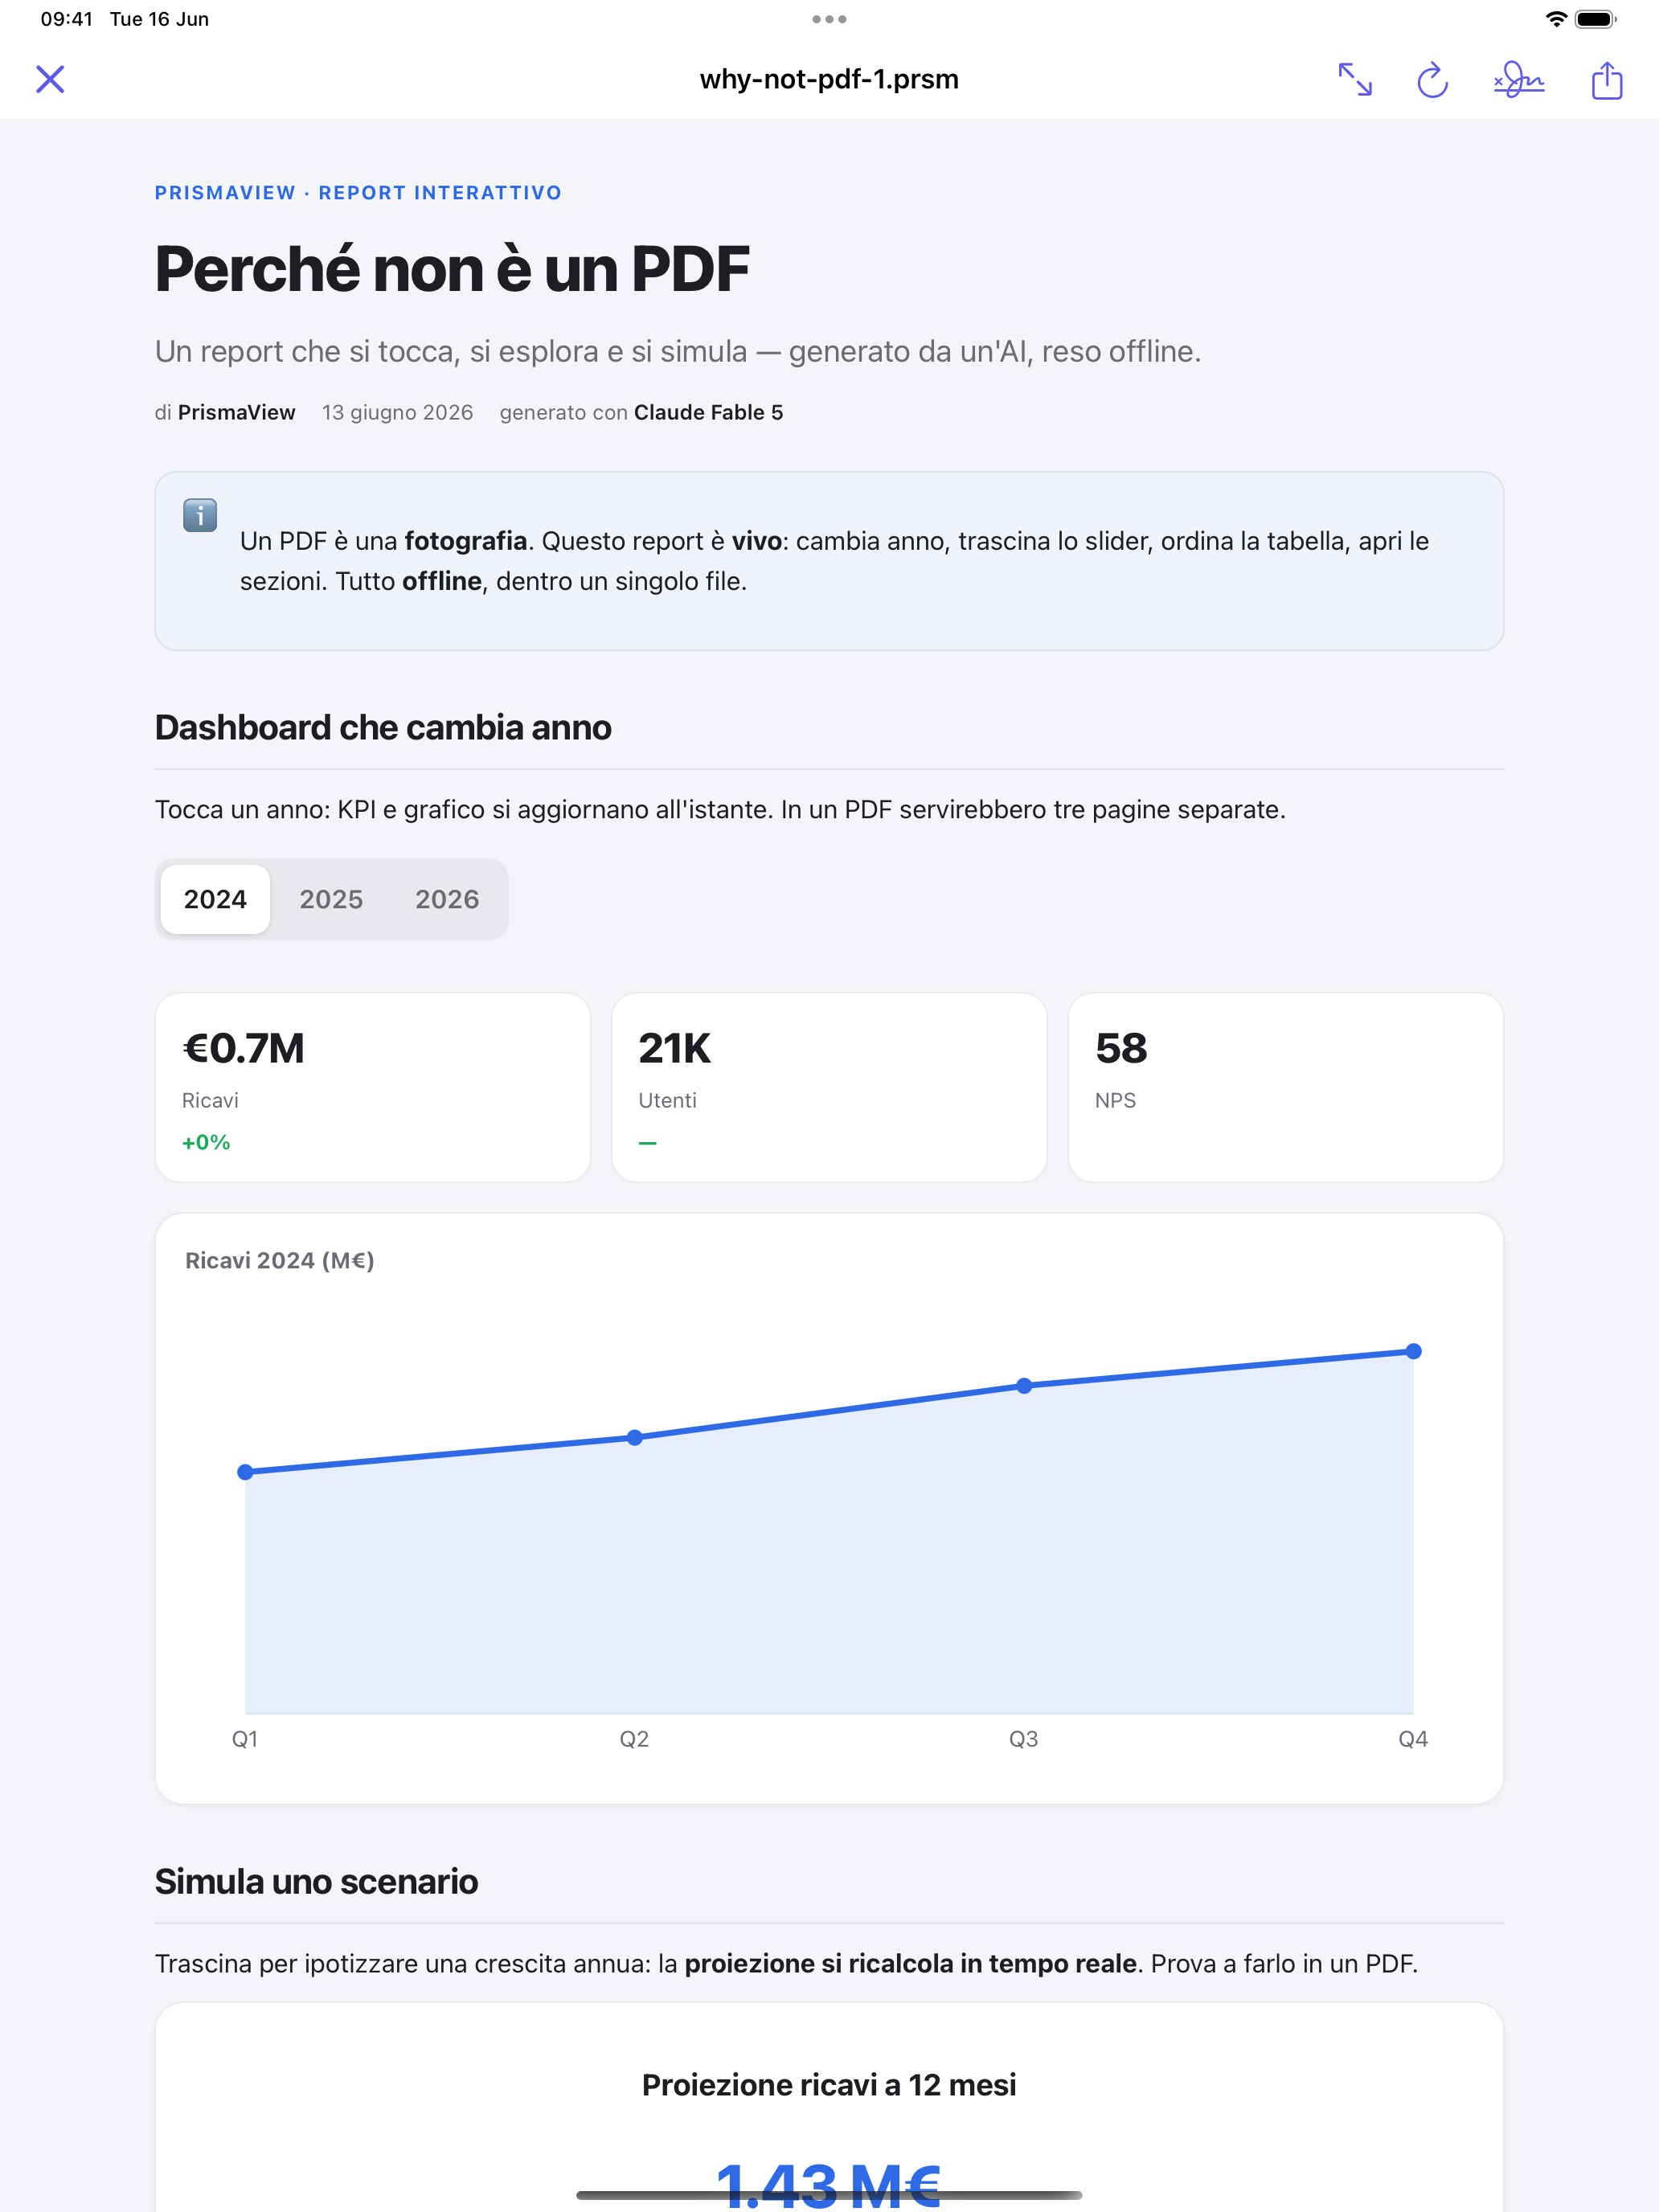The width and height of the screenshot is (1659, 2212).
Task: Tap the Wi-Fi status icon
Action: tap(1556, 19)
